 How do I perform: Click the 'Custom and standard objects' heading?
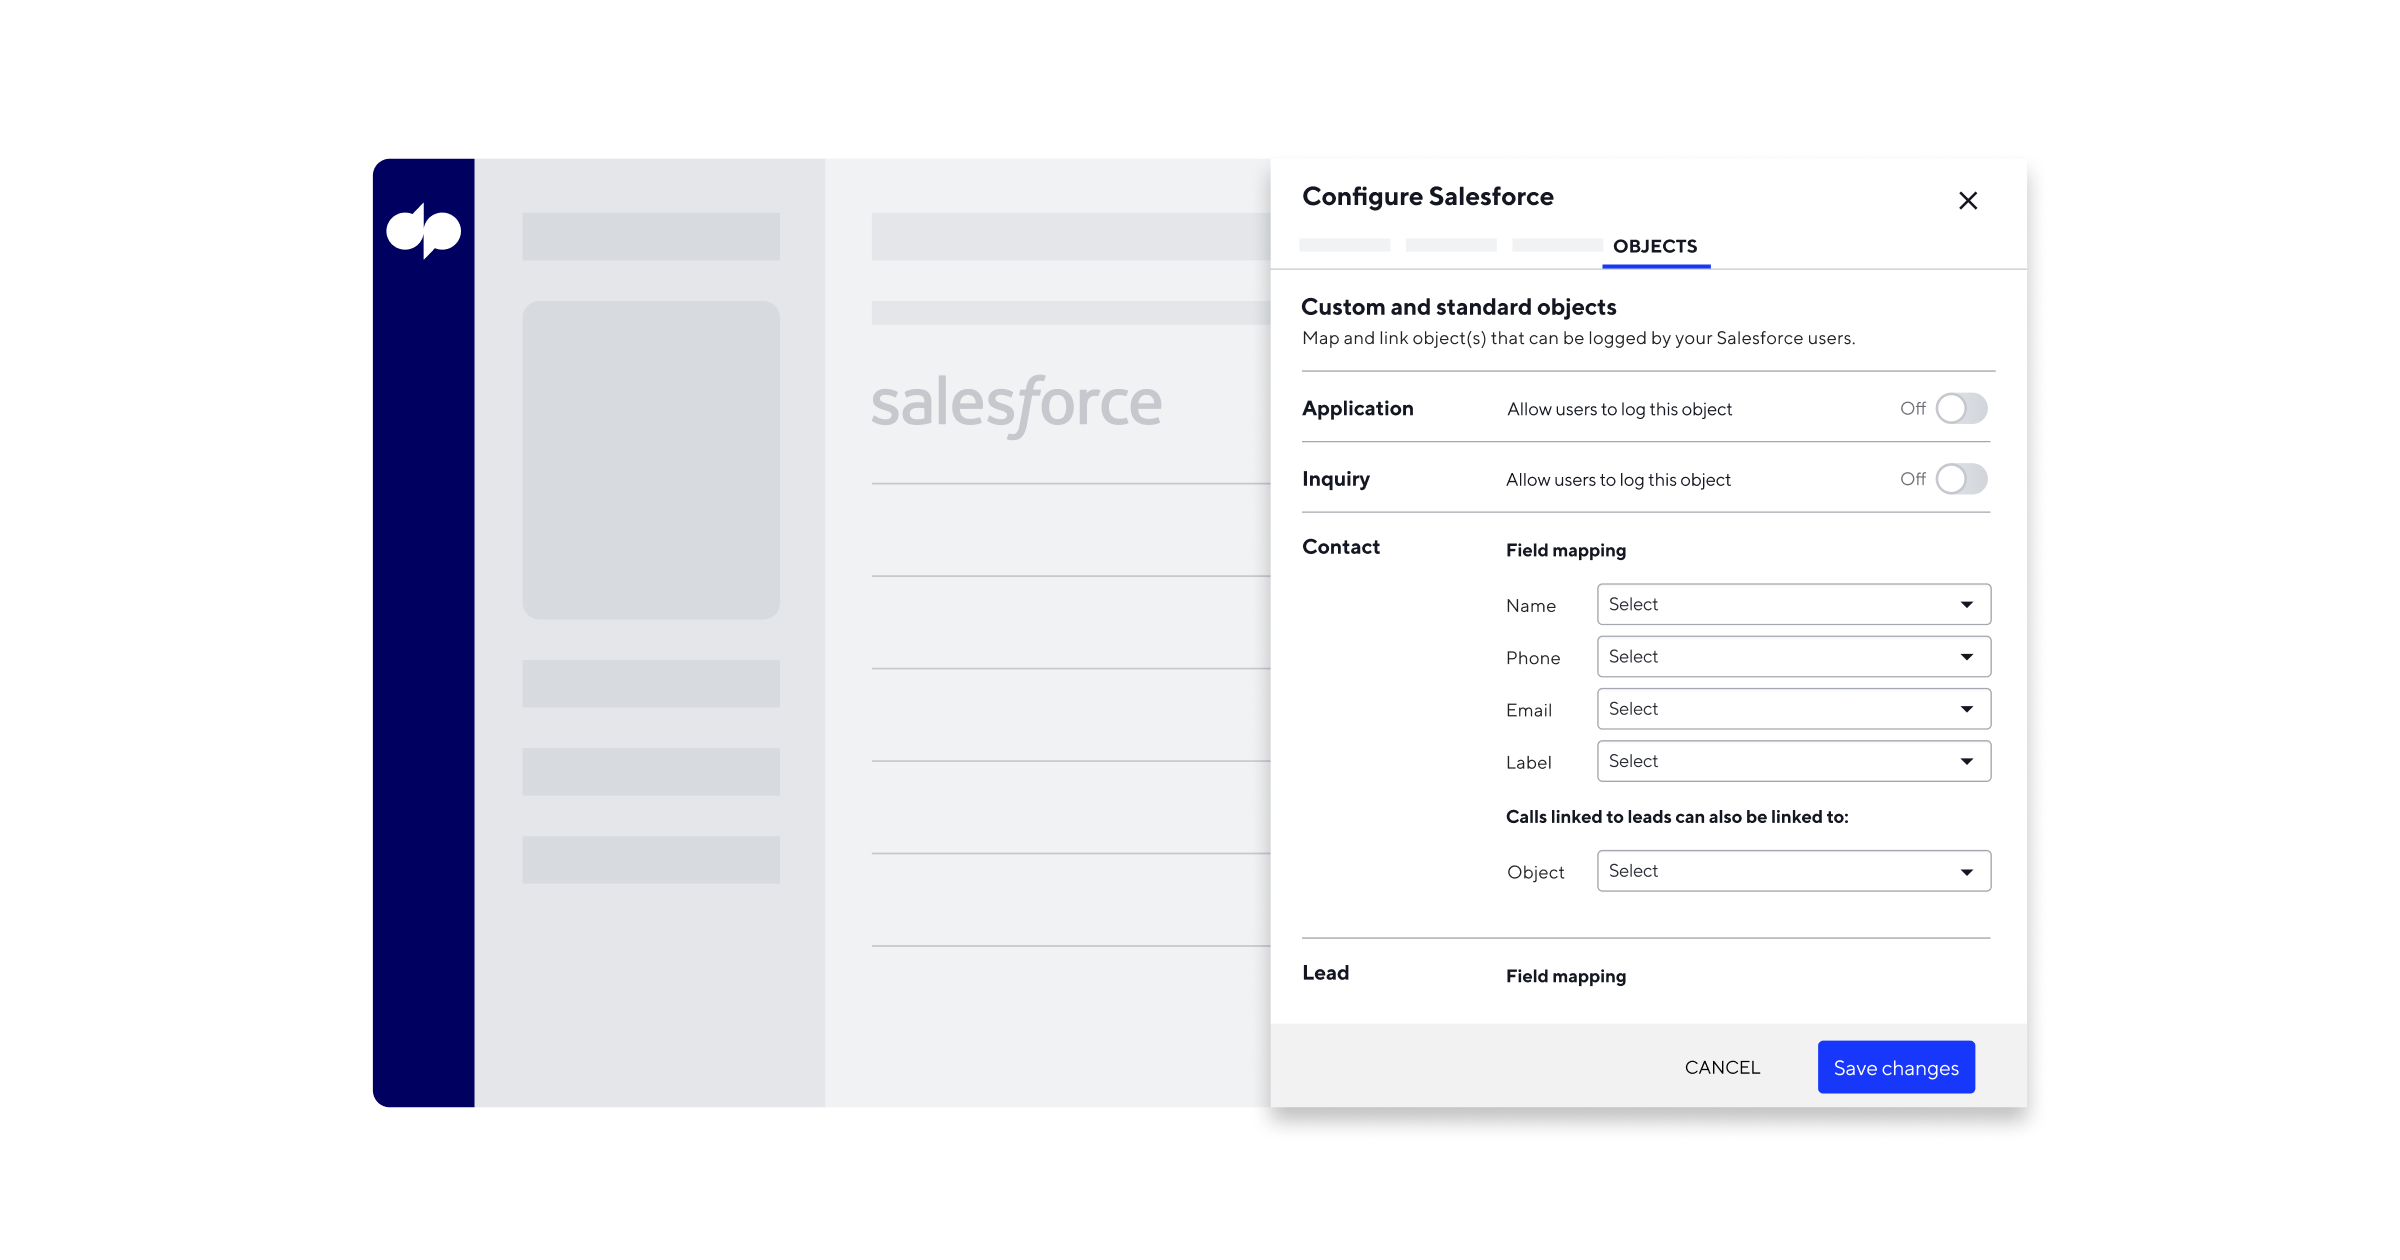tap(1458, 307)
